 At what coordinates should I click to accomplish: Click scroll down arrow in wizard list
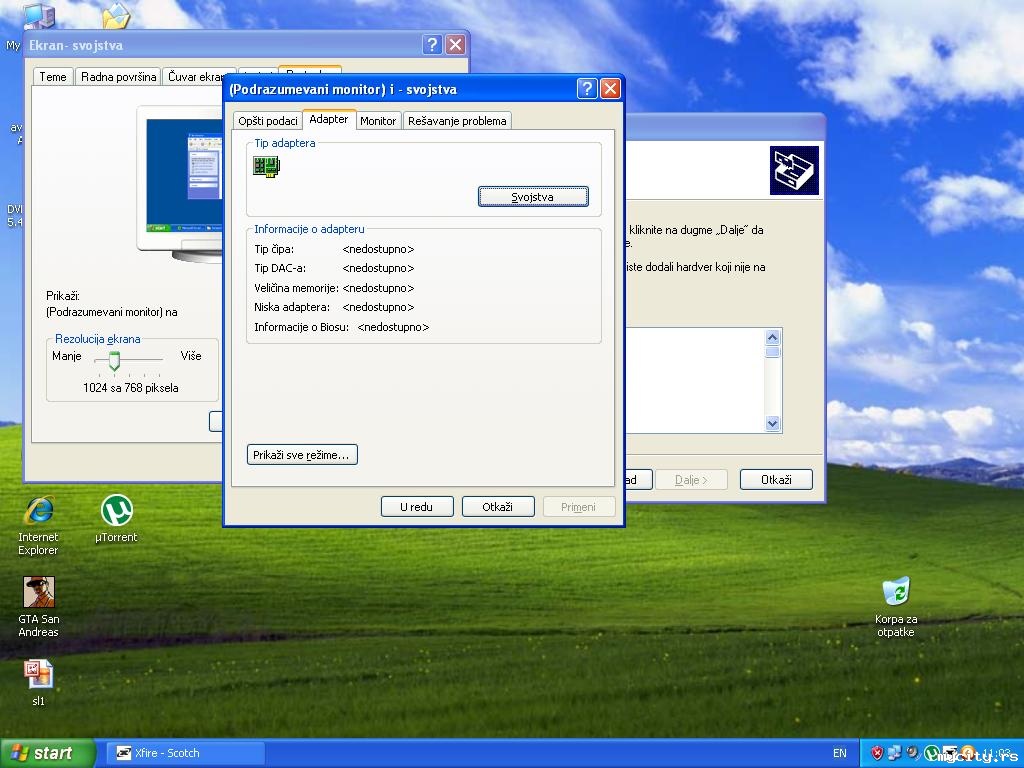772,424
